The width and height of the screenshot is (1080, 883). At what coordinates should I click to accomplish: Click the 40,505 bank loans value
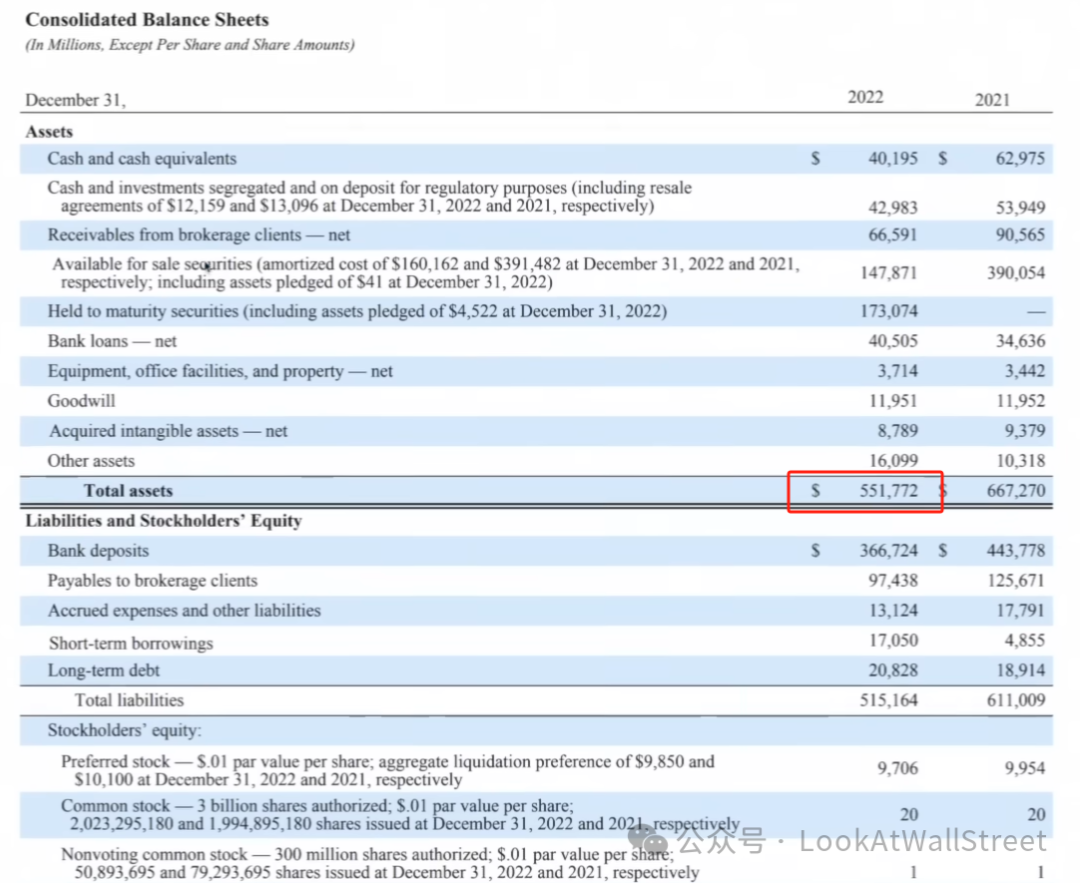(893, 341)
